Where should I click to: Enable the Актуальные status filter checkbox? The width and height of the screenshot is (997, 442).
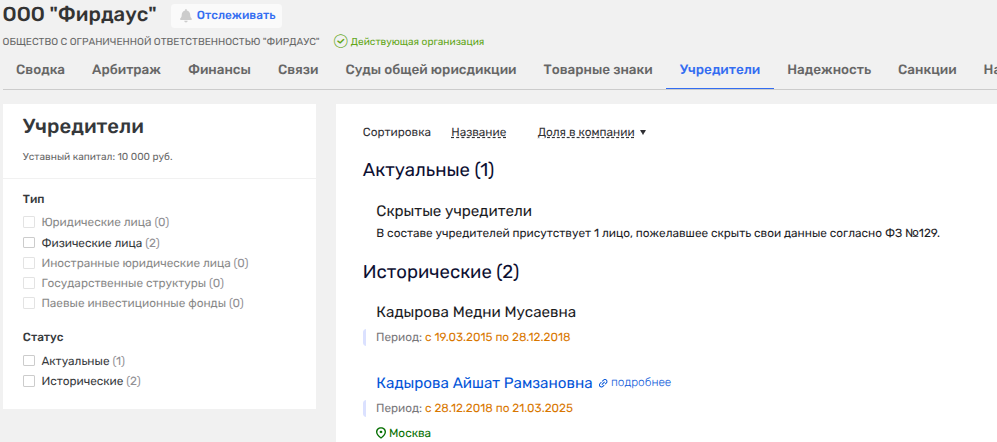tap(29, 361)
